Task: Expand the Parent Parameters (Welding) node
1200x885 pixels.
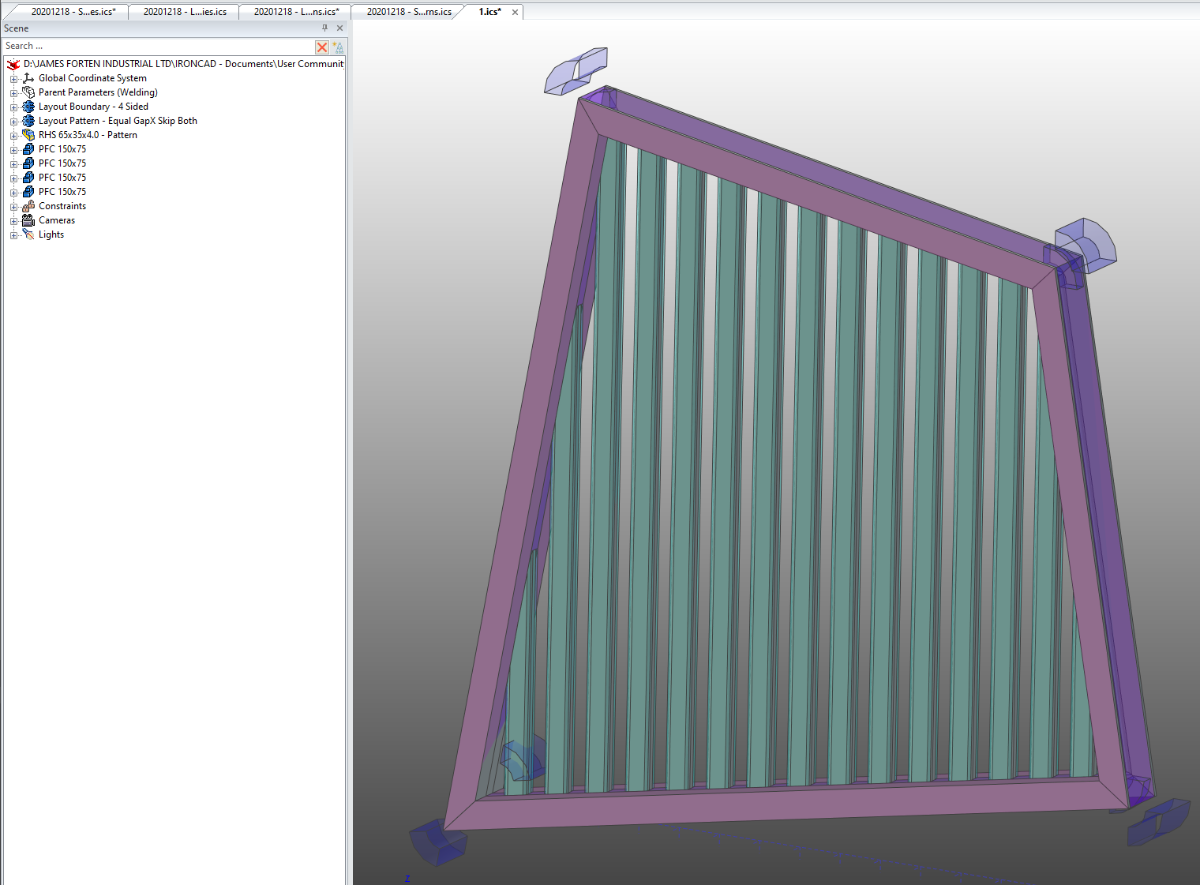Action: (x=14, y=92)
